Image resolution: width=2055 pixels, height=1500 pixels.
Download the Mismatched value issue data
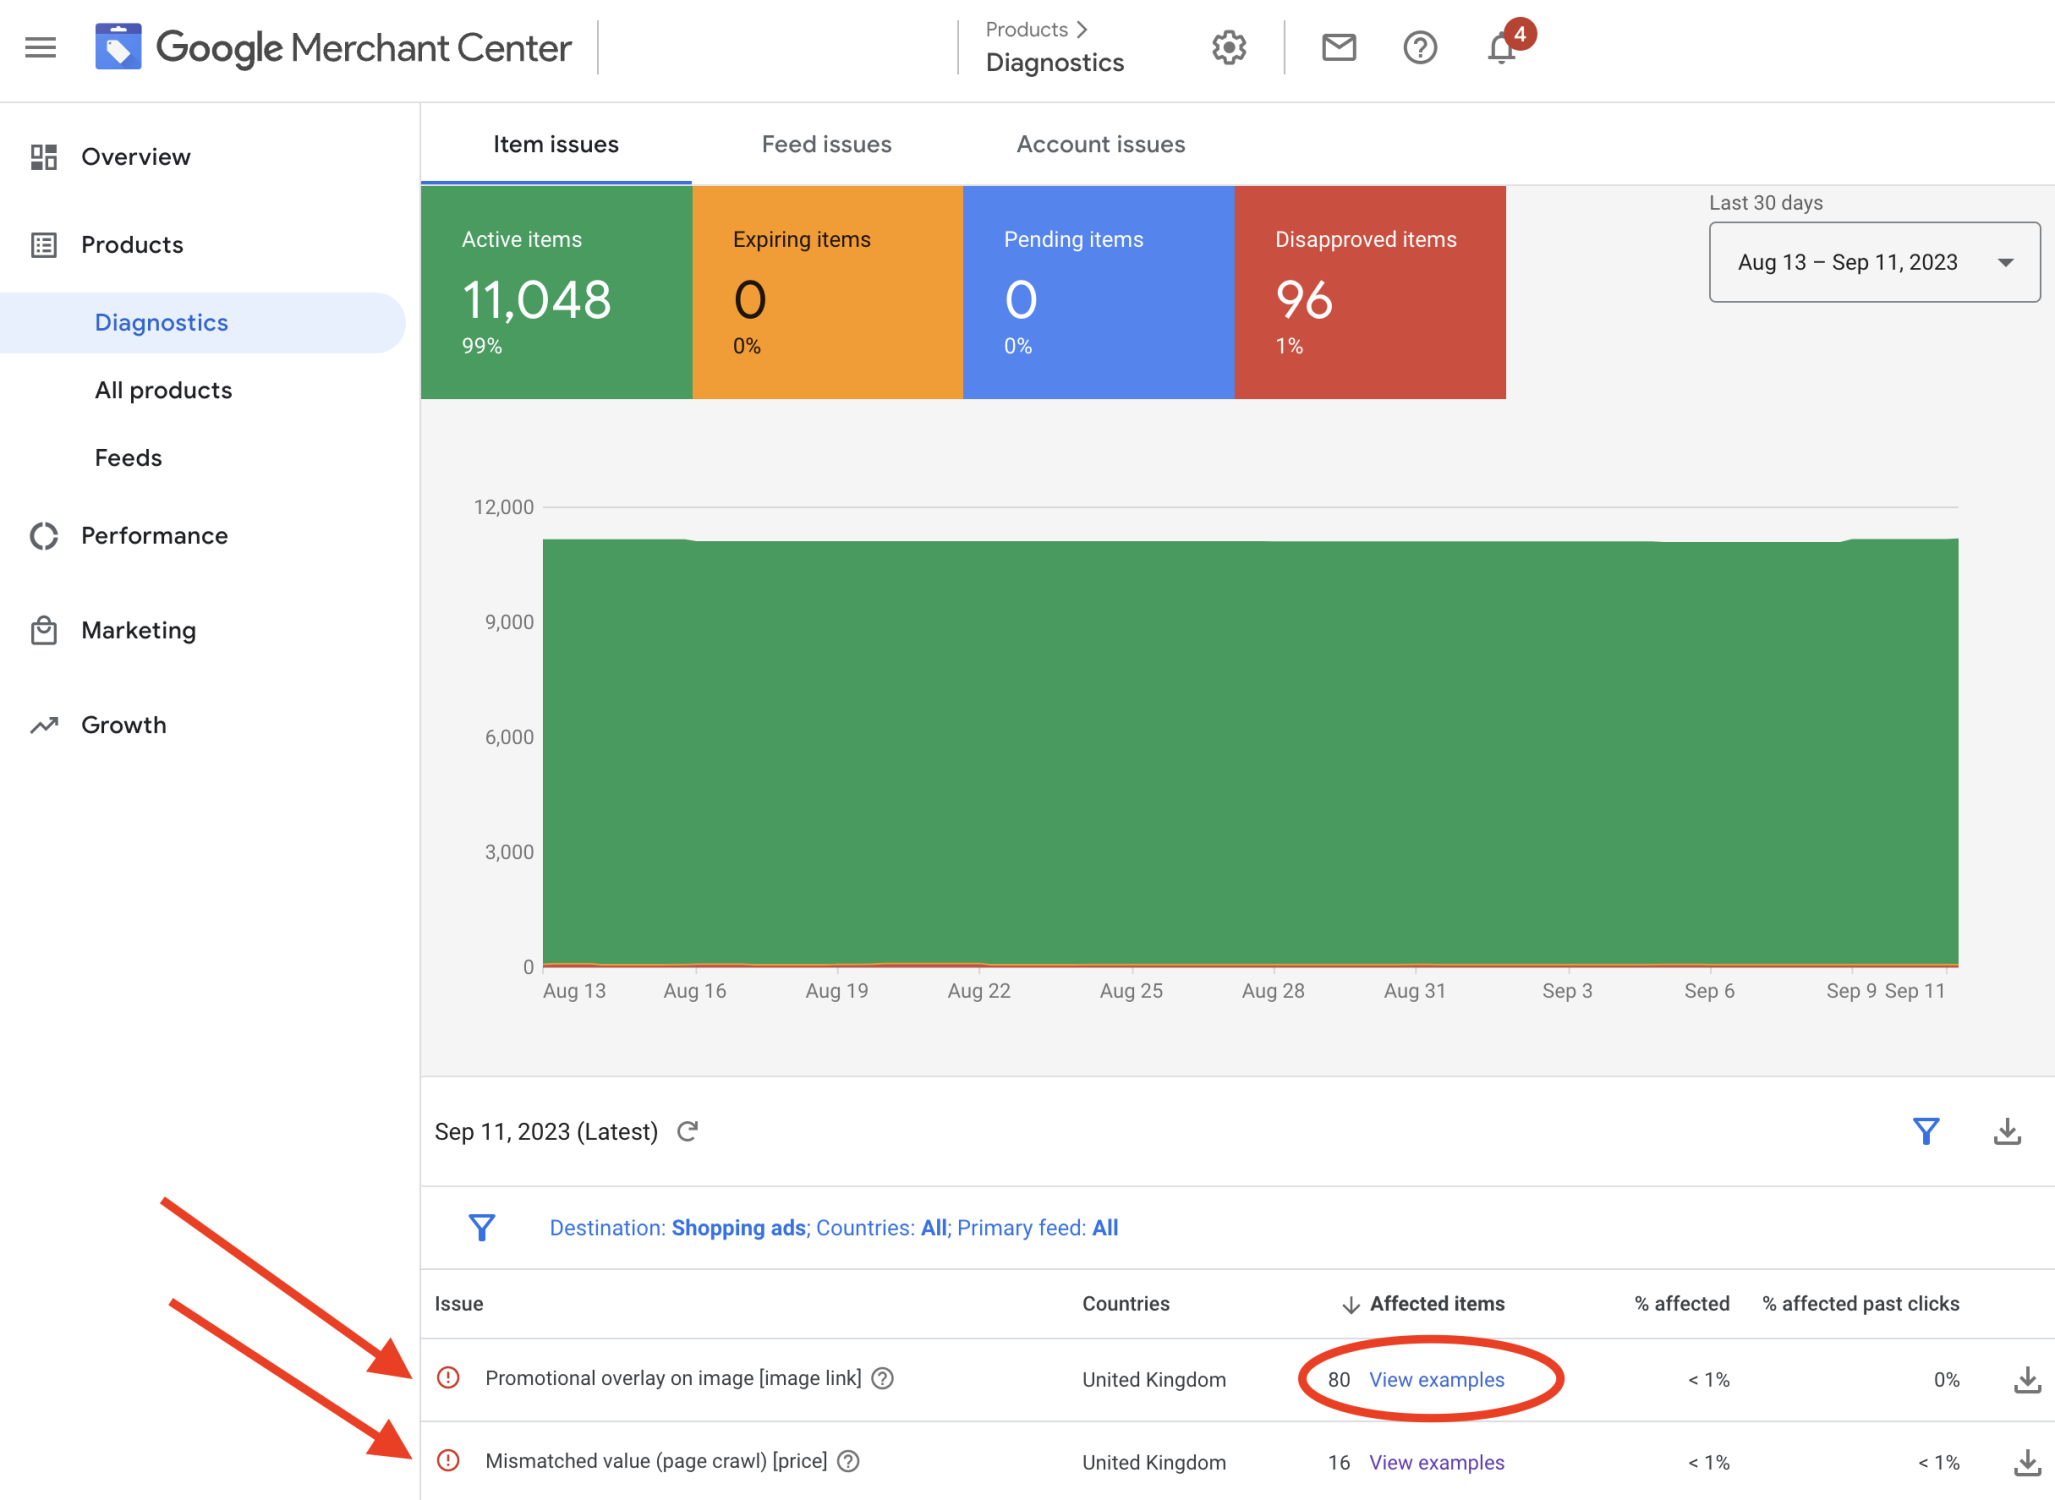[2028, 1460]
